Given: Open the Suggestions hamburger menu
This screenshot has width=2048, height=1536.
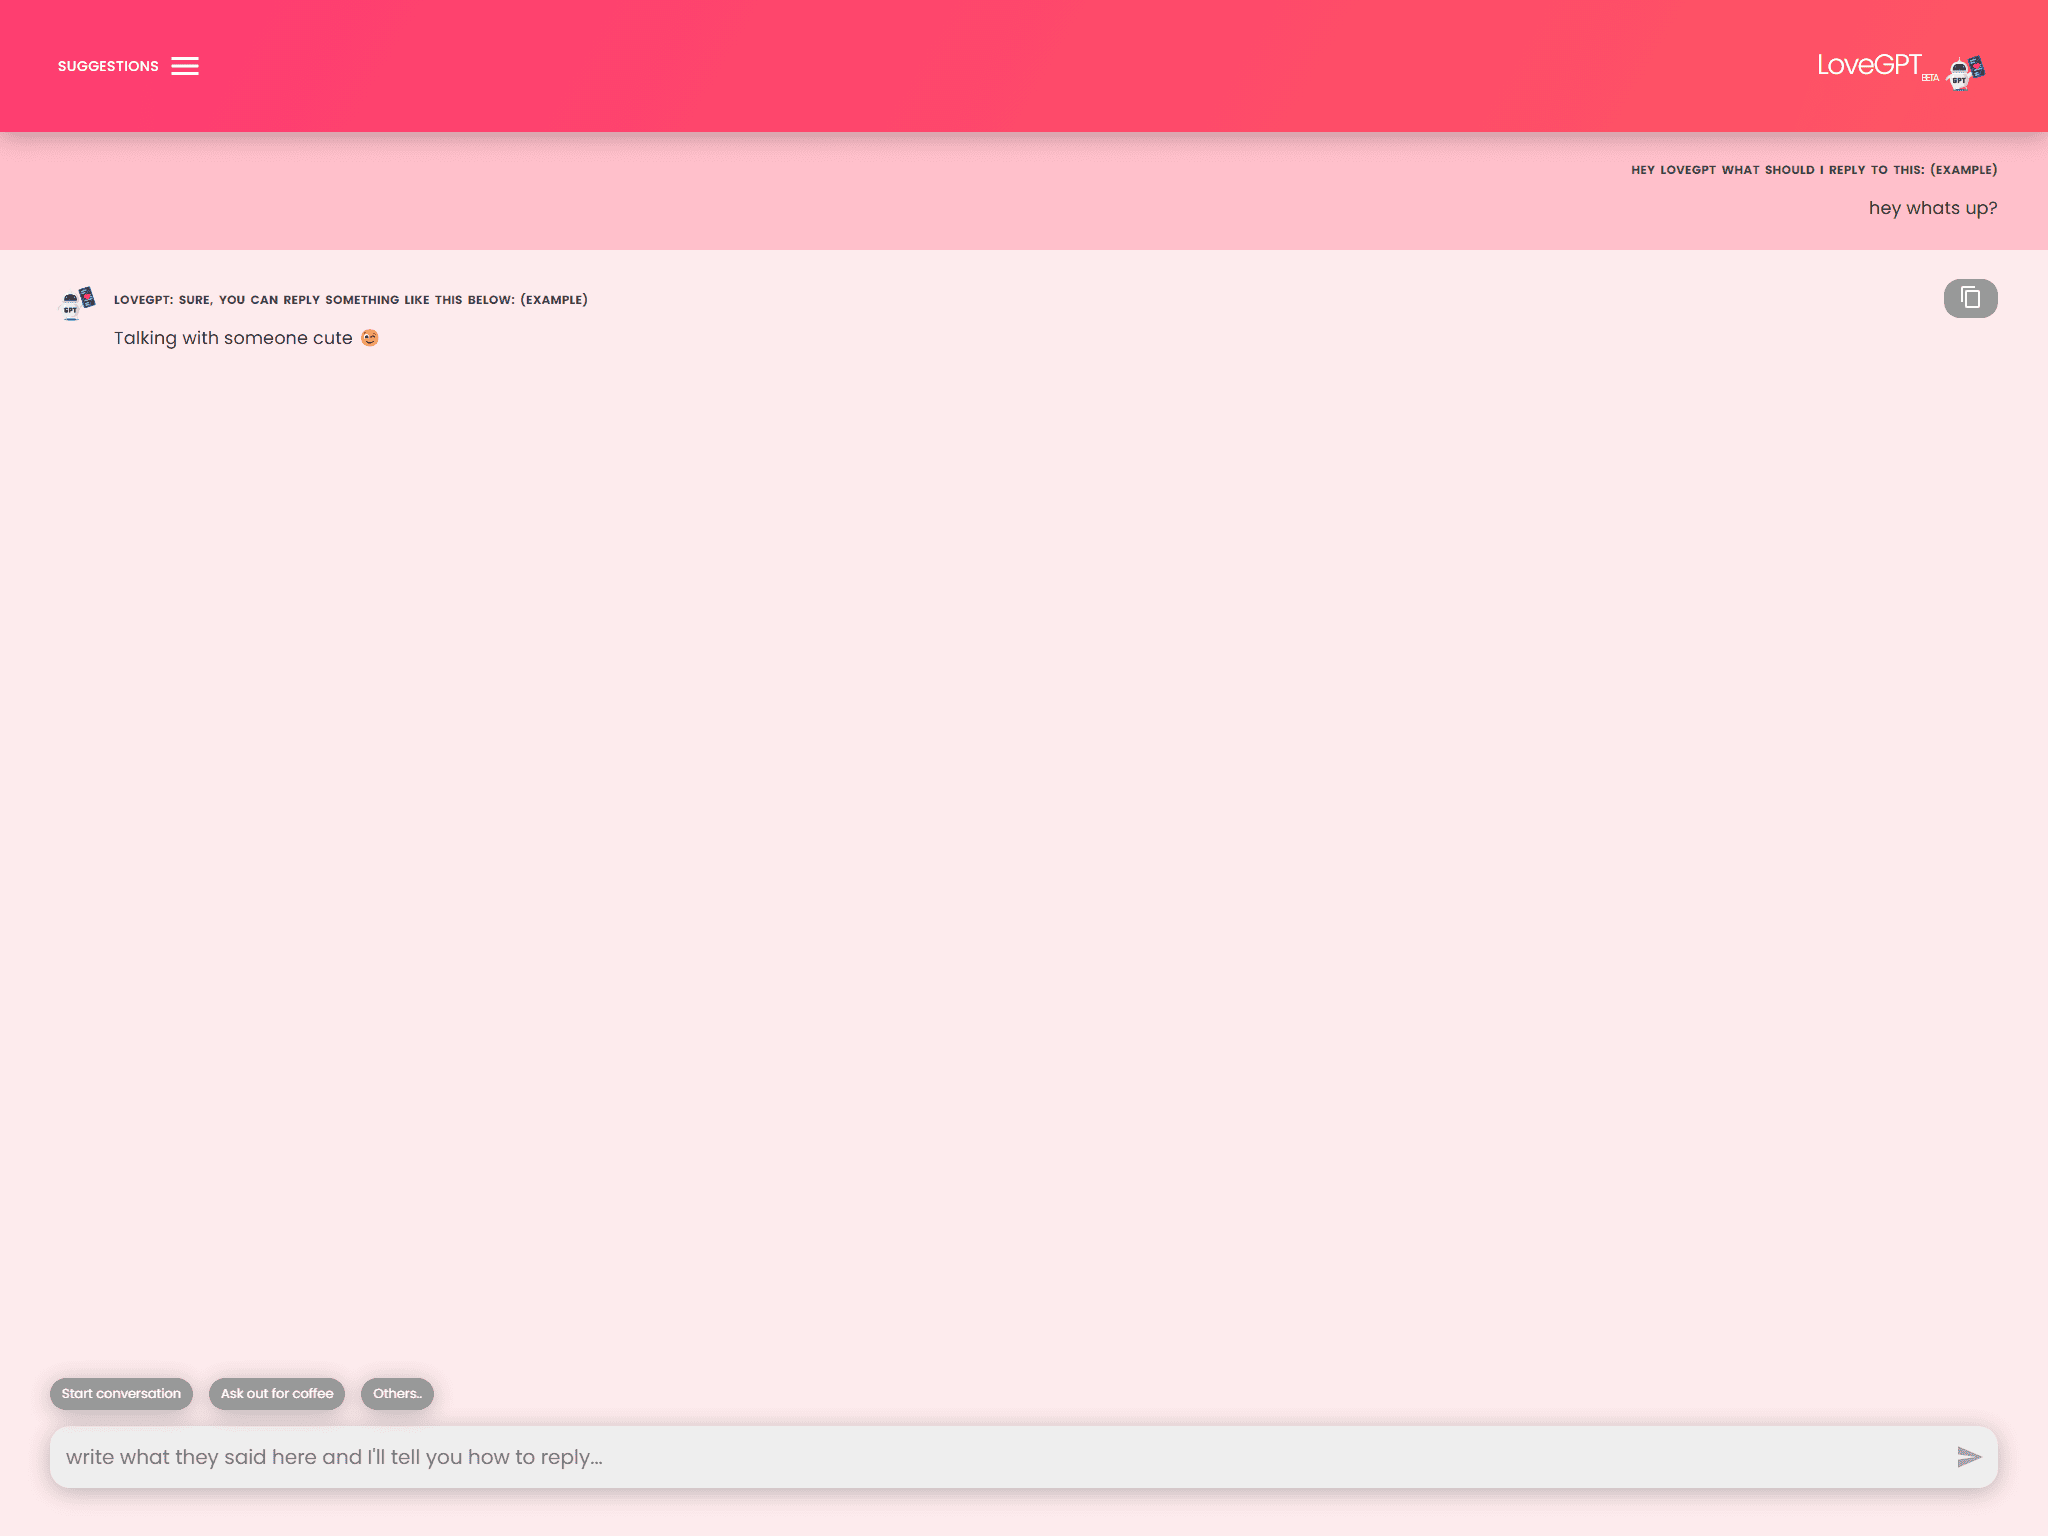Looking at the screenshot, I should point(185,66).
